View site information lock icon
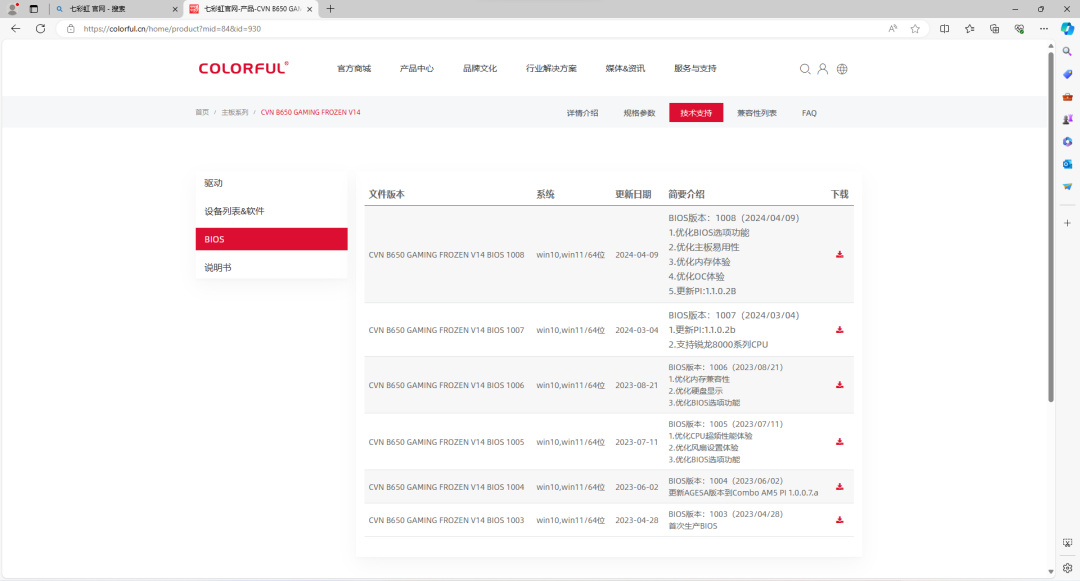The image size is (1080, 581). tap(70, 29)
